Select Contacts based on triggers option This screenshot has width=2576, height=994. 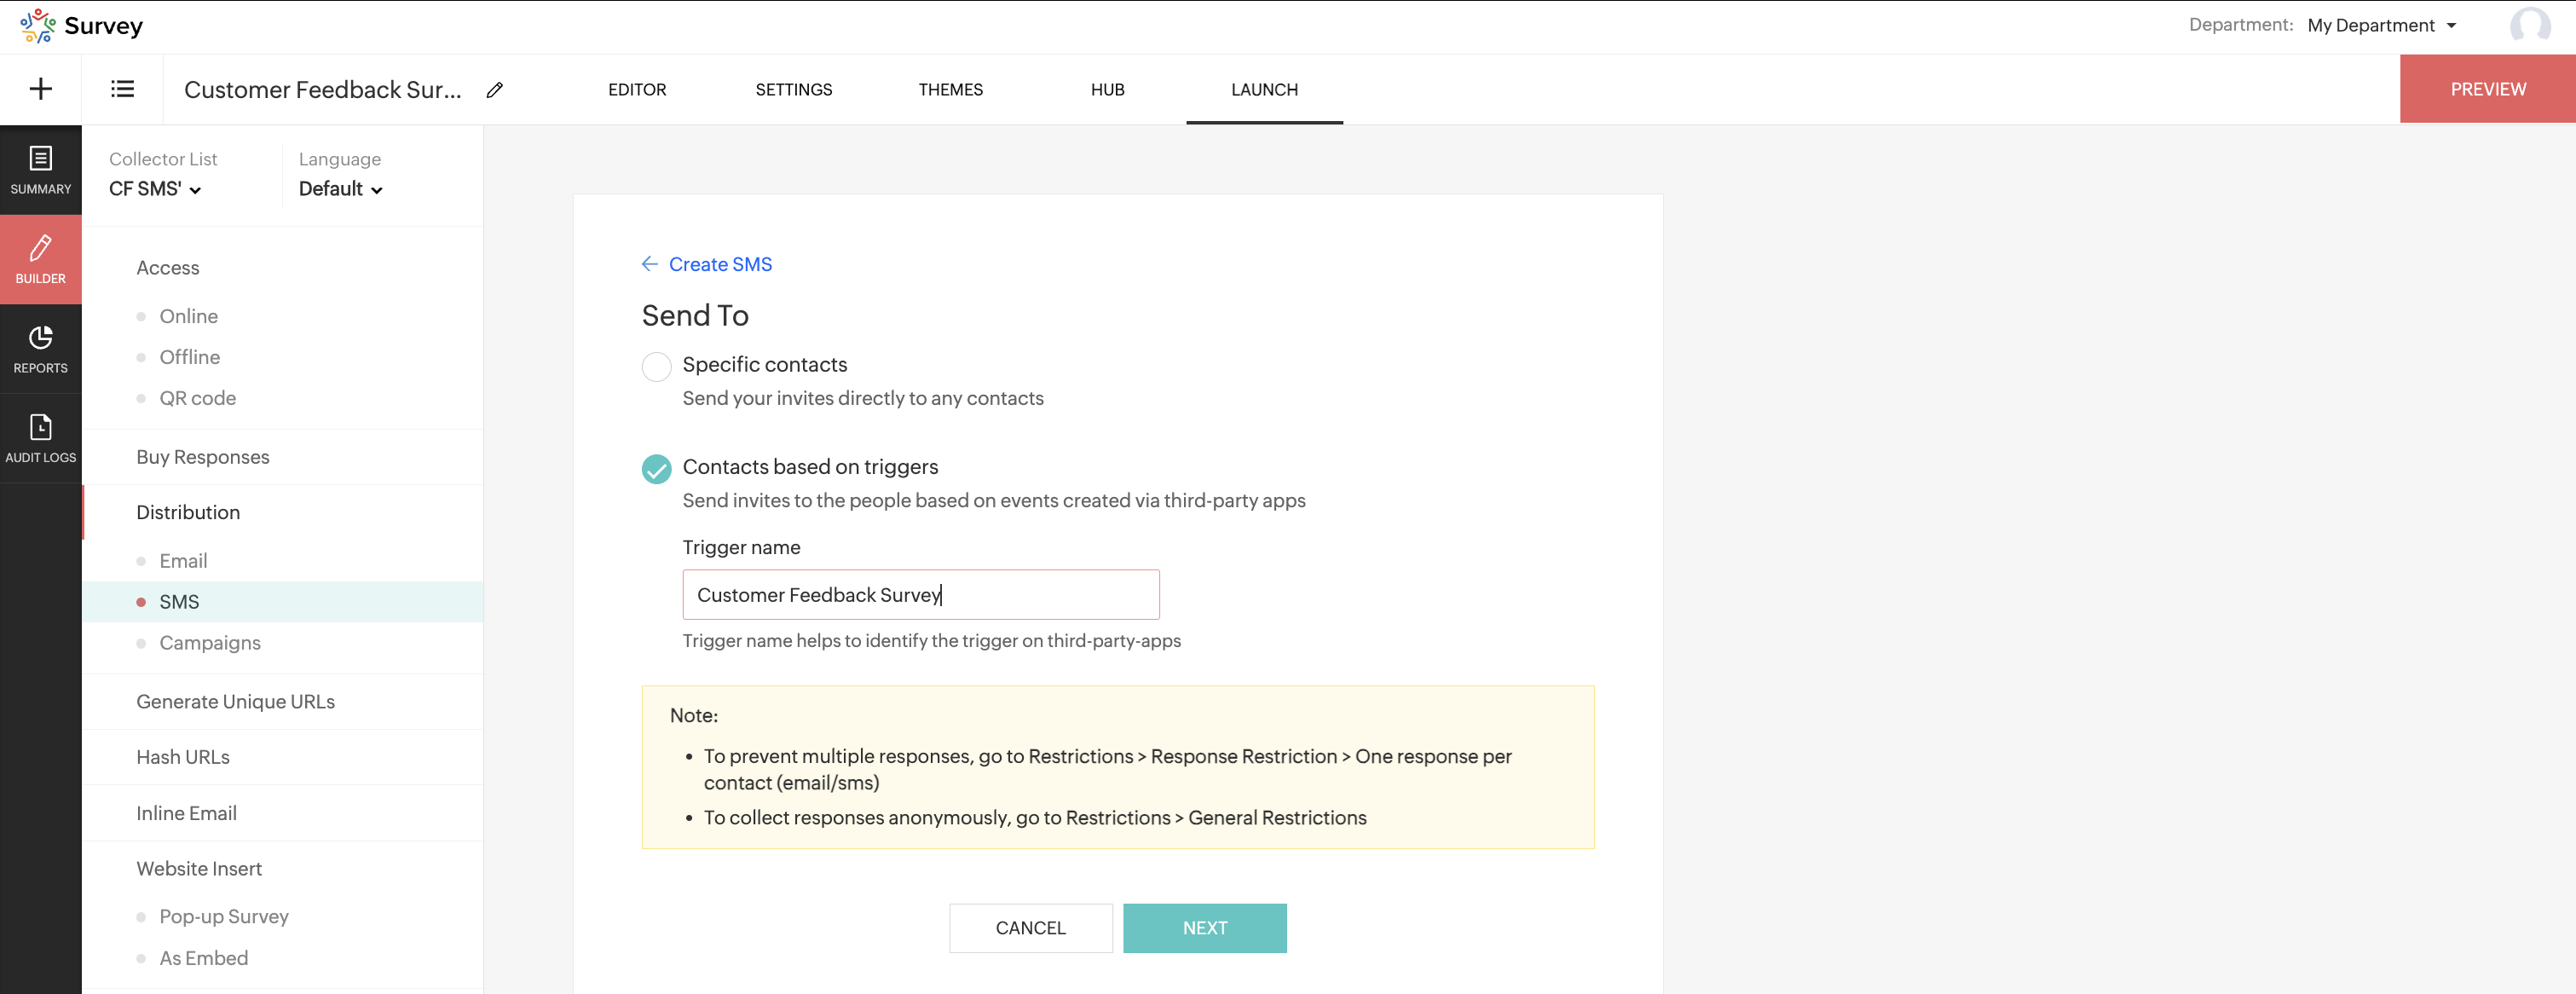[x=656, y=468]
